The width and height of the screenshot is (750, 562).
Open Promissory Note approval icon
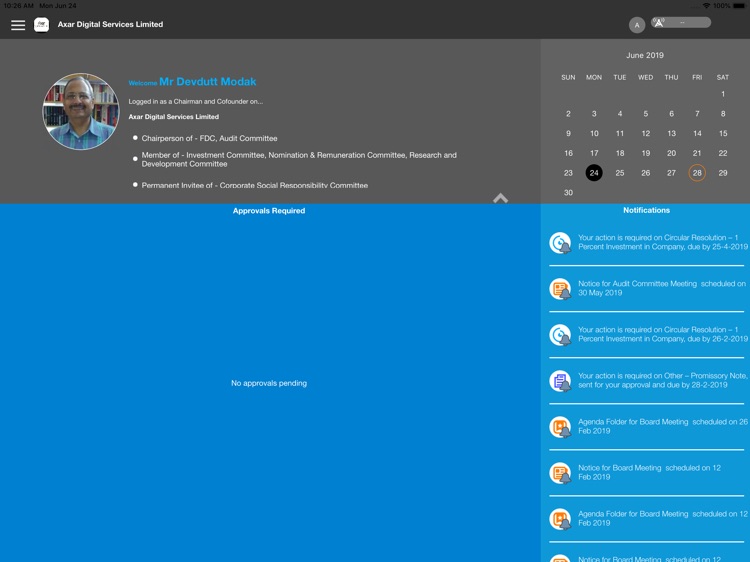560,381
